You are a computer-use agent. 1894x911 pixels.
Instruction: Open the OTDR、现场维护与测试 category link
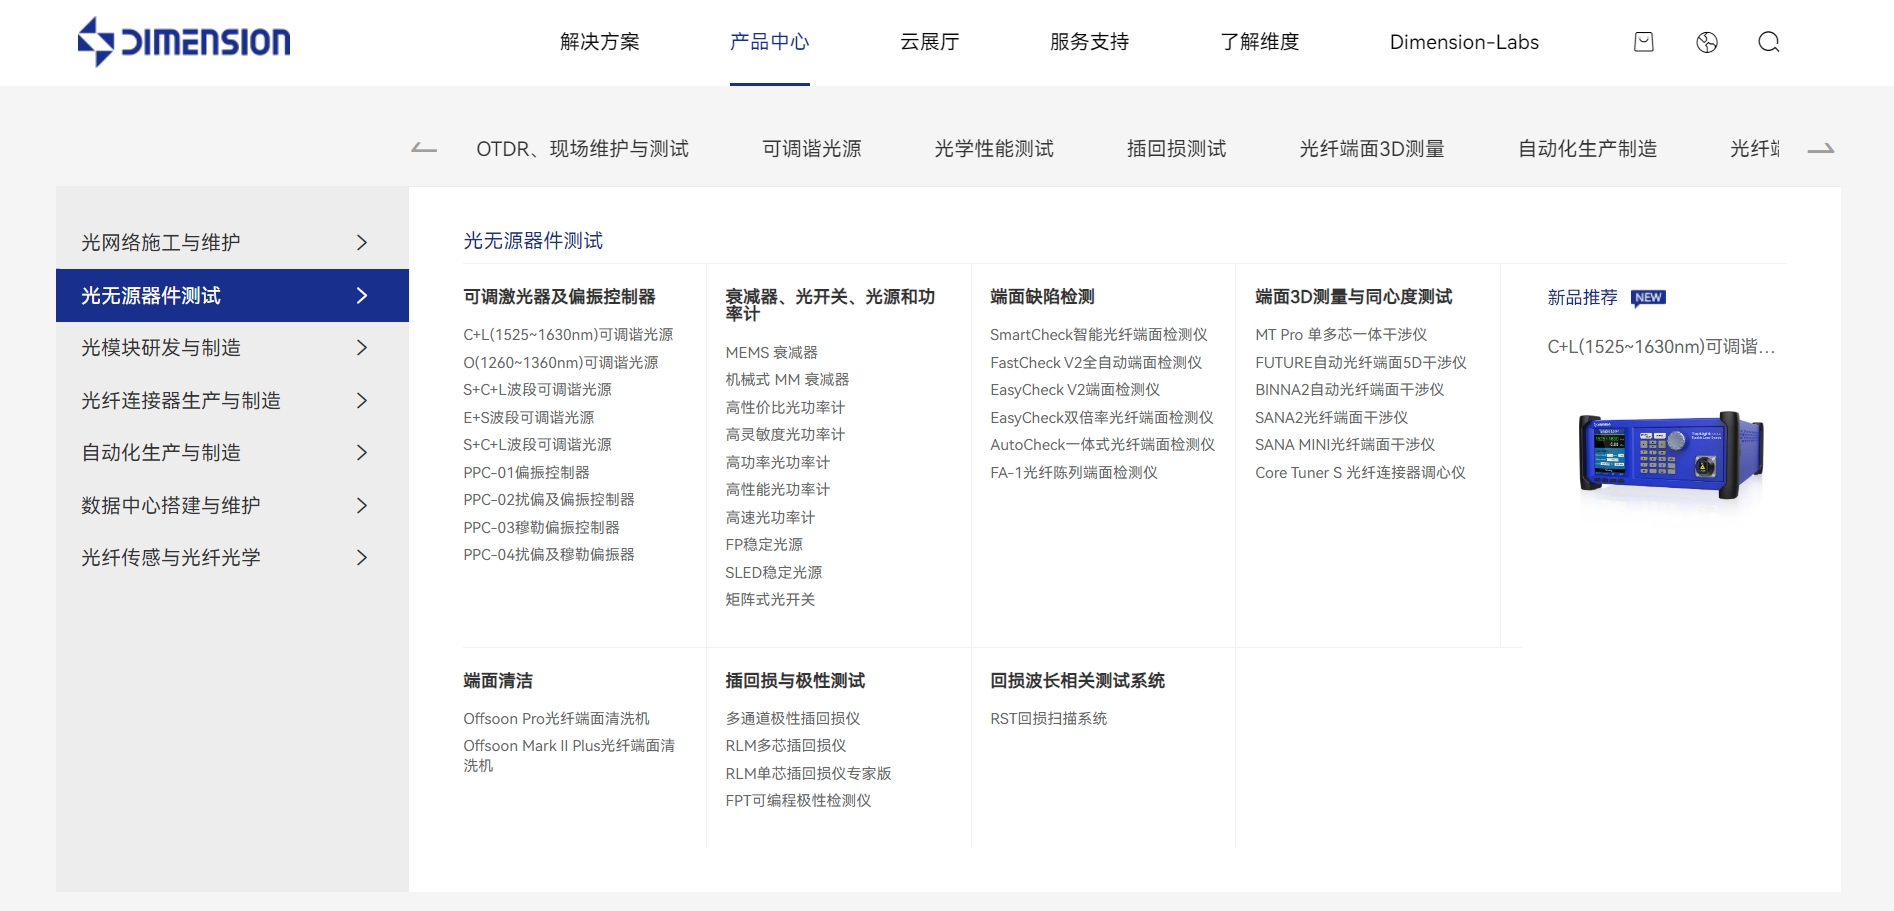[x=581, y=147]
